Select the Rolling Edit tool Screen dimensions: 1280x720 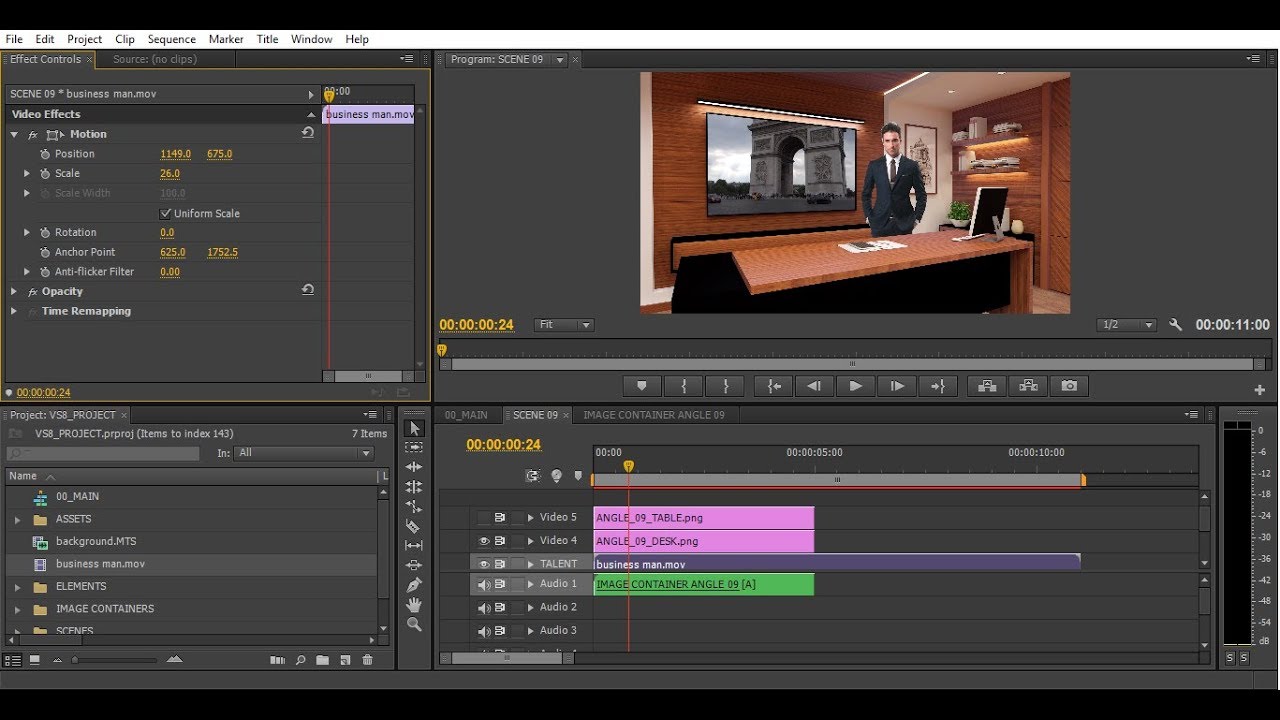coord(414,487)
